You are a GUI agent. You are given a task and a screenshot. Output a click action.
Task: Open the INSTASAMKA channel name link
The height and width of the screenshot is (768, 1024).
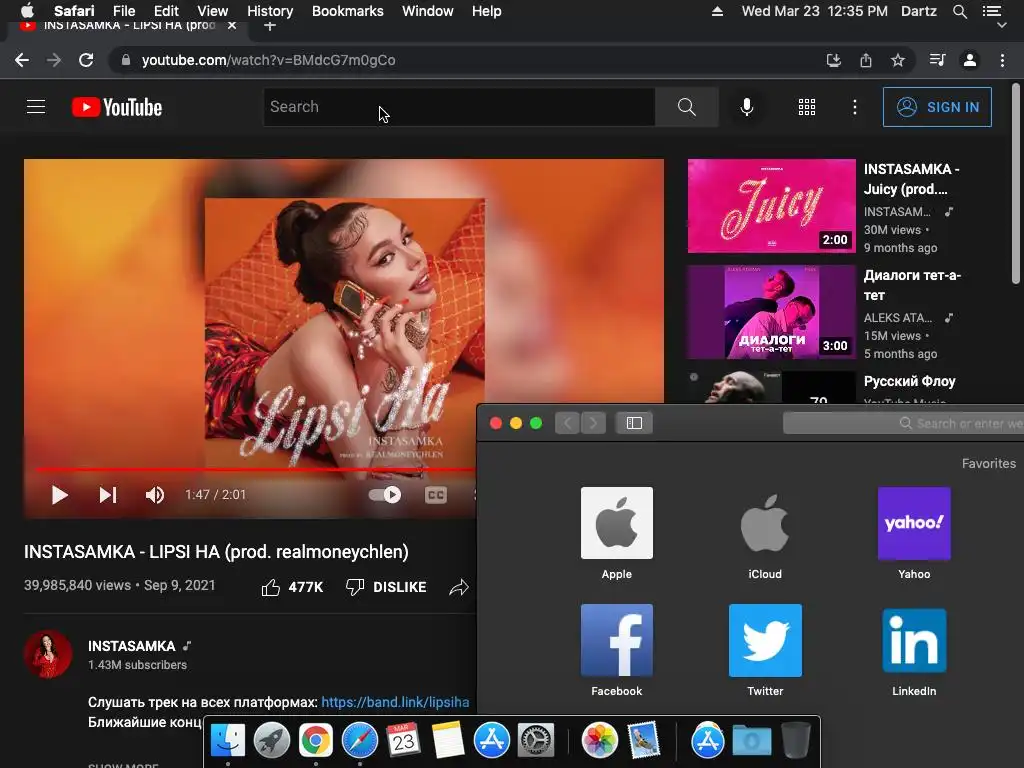tap(132, 646)
